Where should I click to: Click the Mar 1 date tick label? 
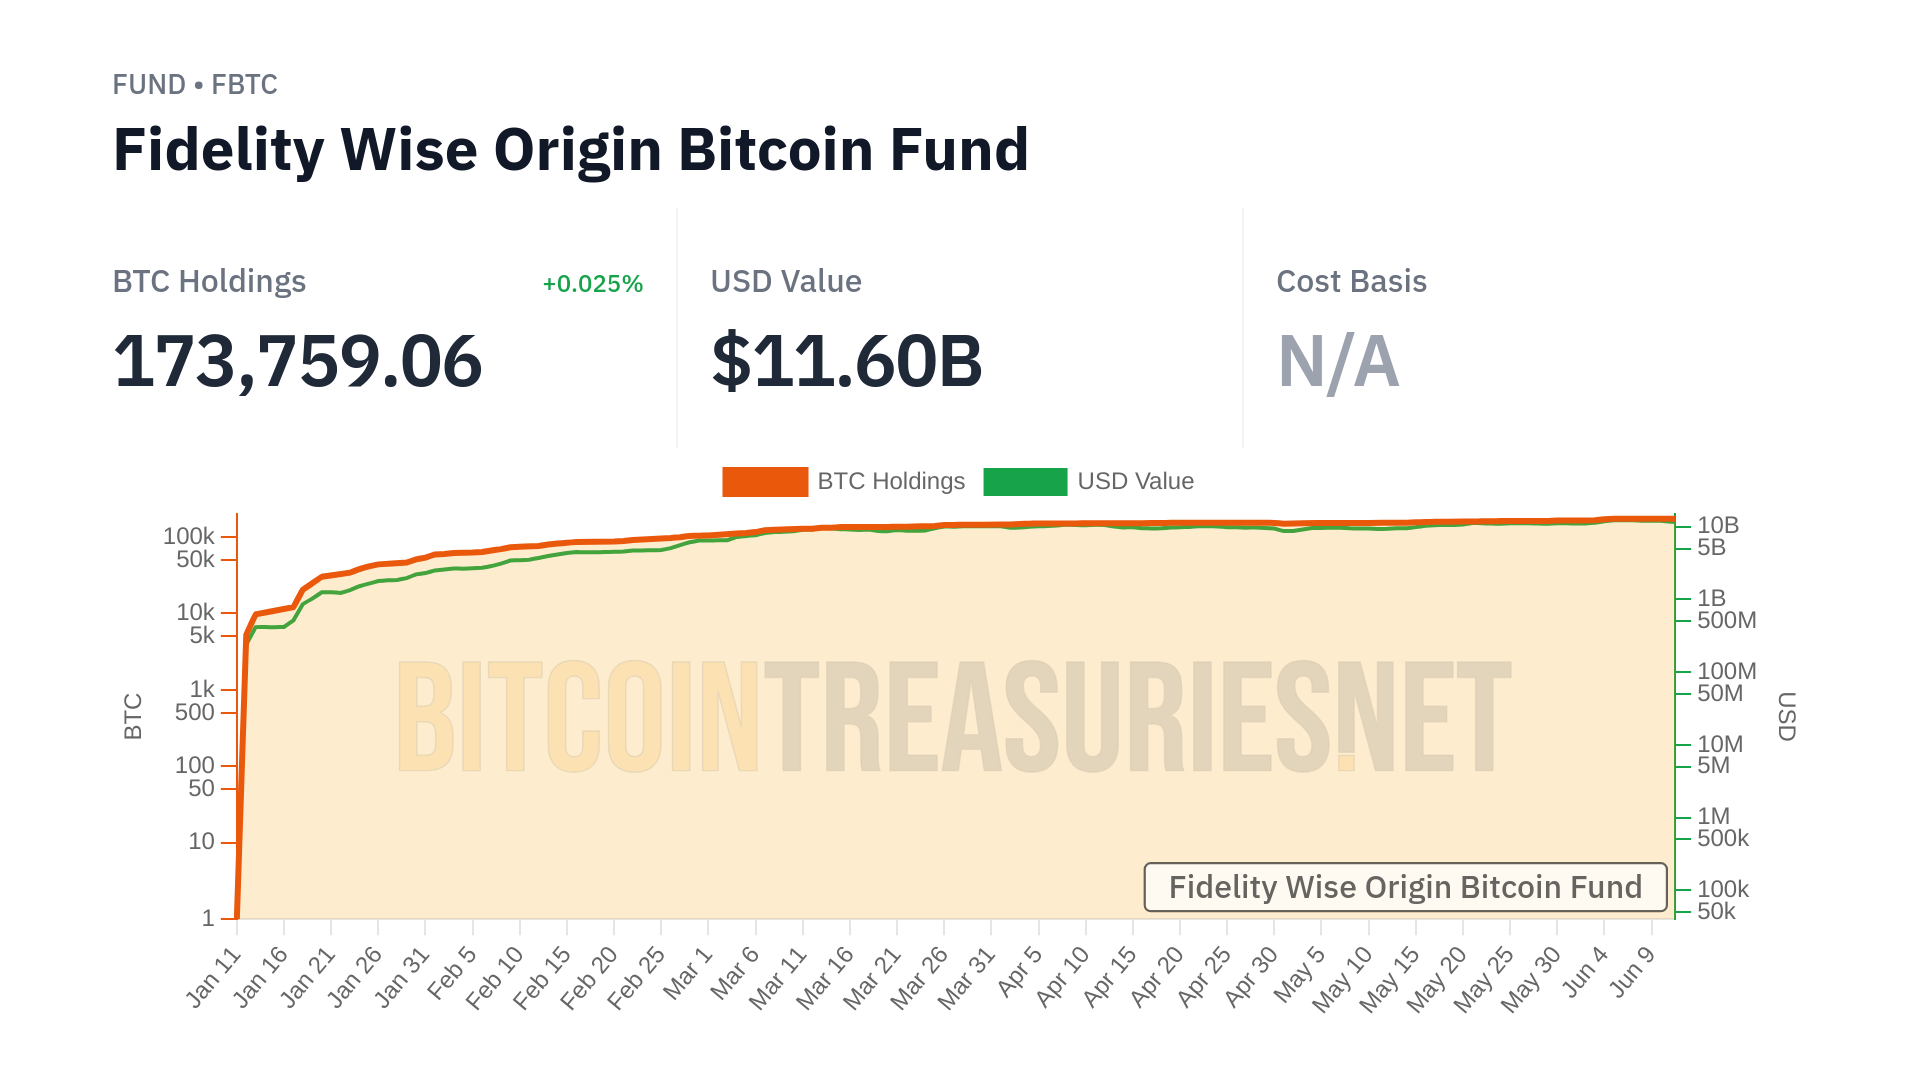688,972
